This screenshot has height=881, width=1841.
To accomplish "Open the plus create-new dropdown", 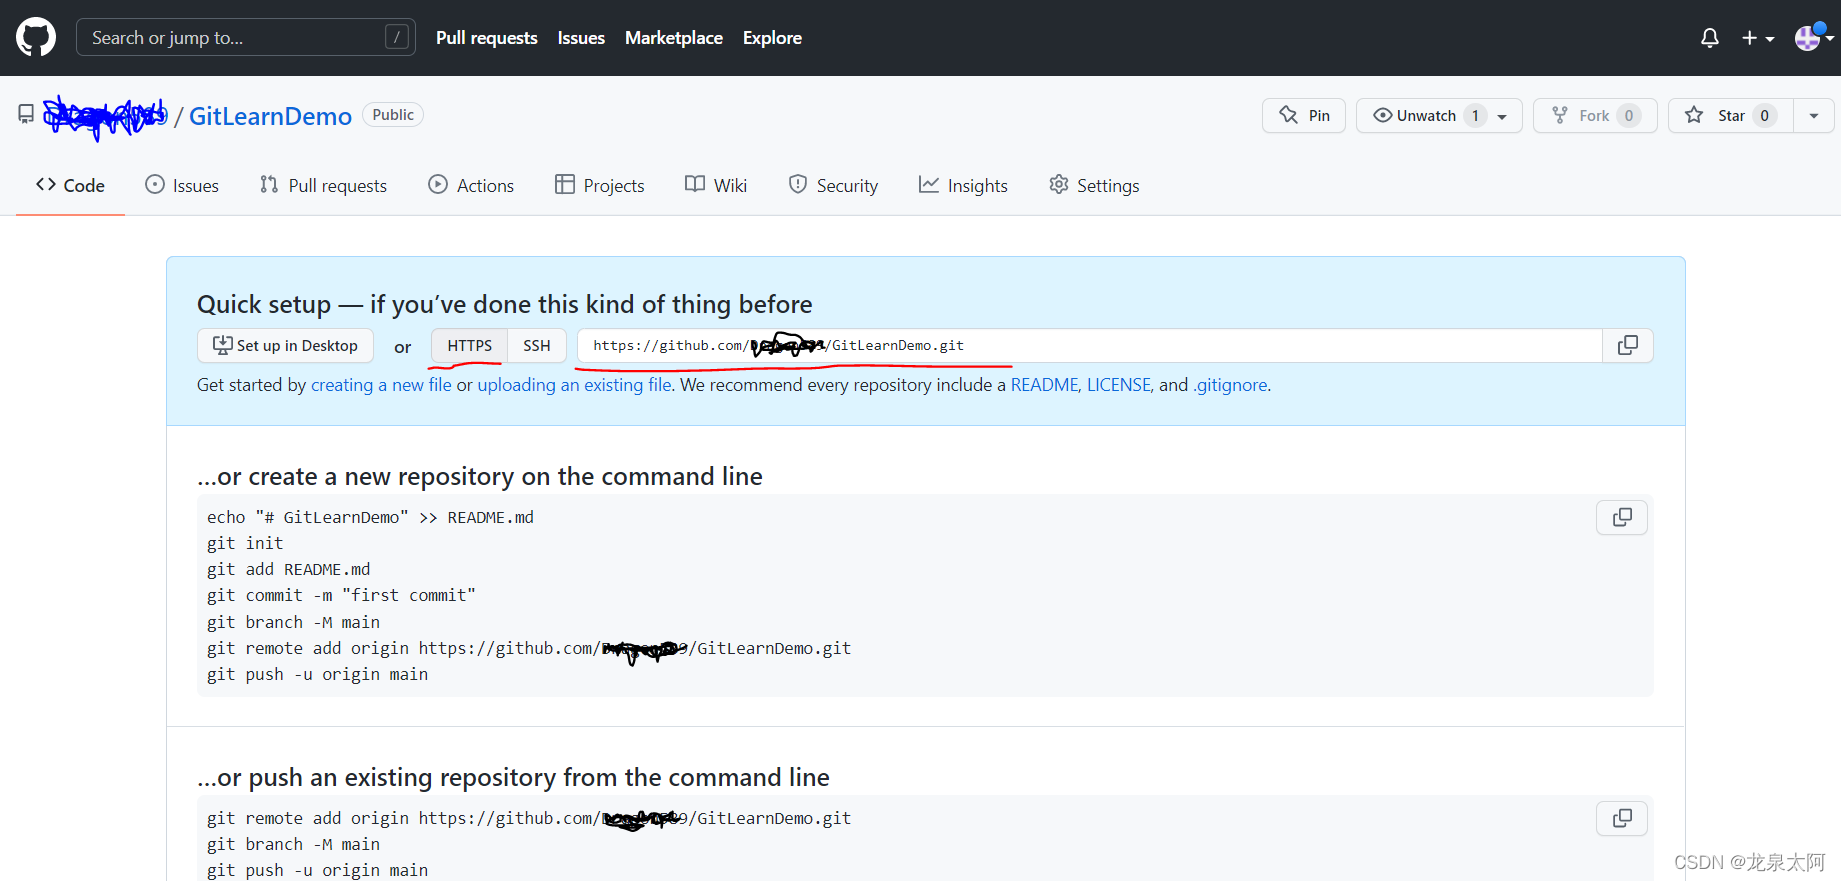I will click(x=1757, y=38).
